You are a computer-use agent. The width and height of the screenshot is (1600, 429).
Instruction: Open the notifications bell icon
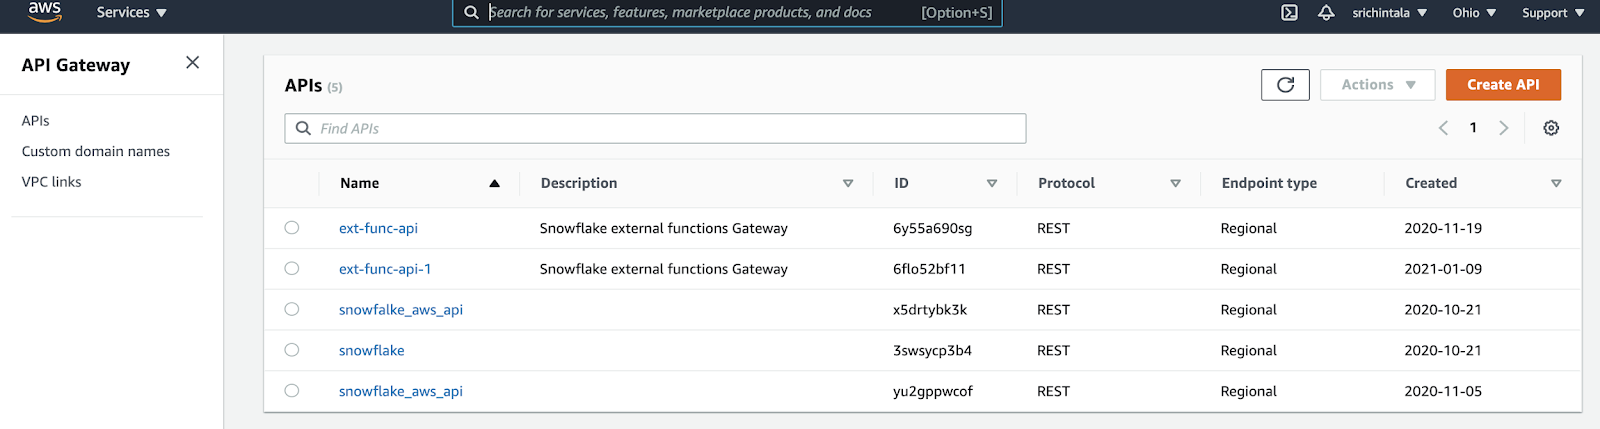[1326, 13]
